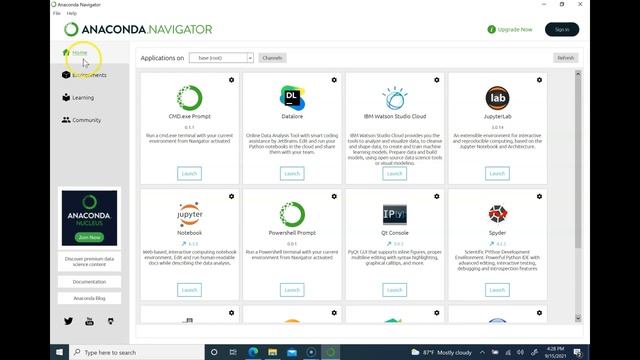Open gear options on Spyder card
The height and width of the screenshot is (360, 640).
[539, 196]
